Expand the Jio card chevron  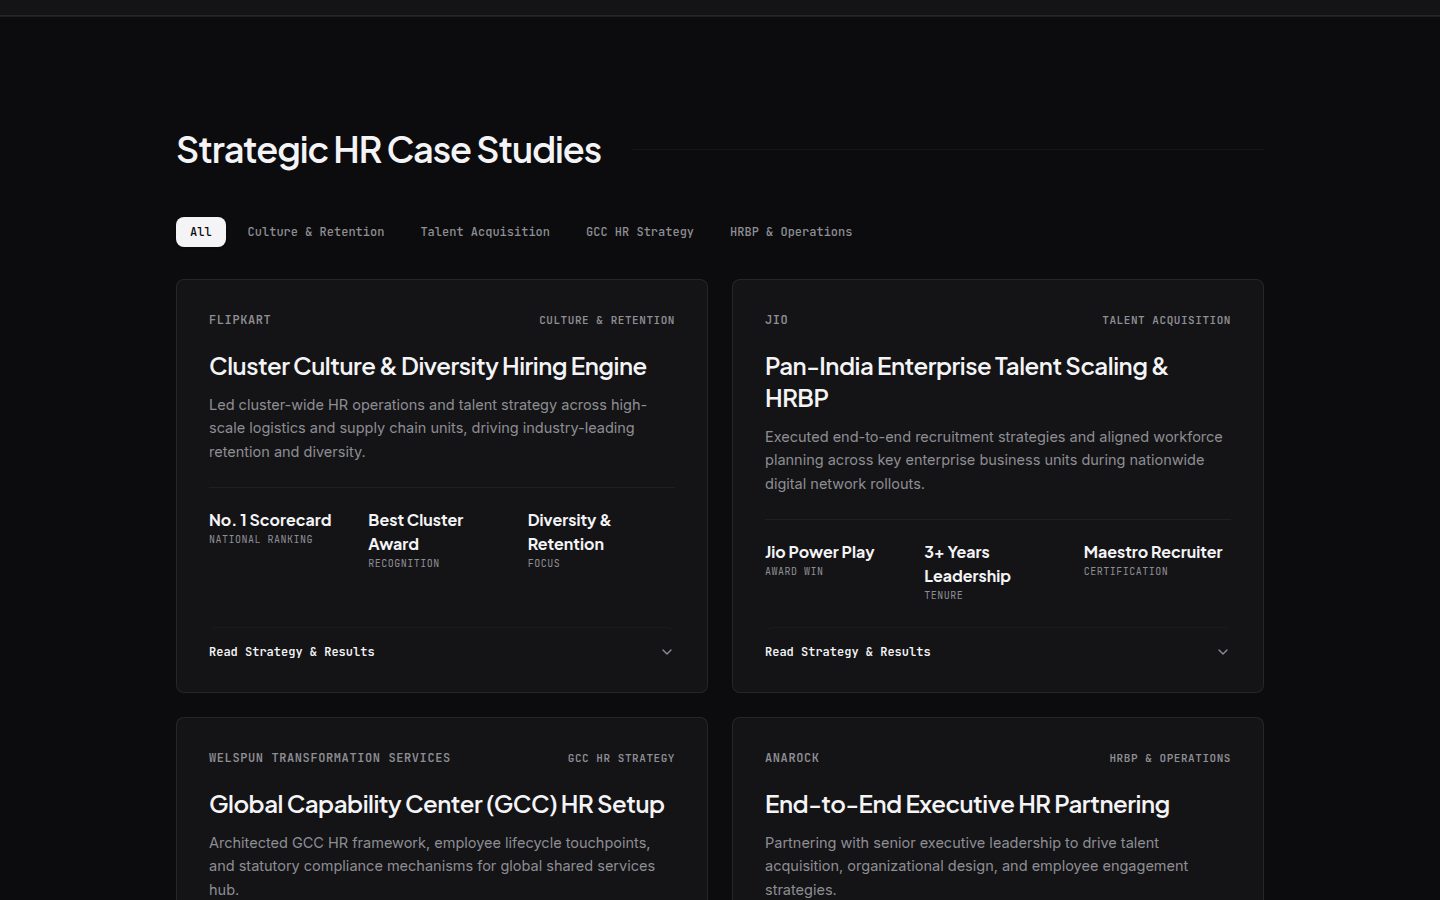click(x=1223, y=652)
